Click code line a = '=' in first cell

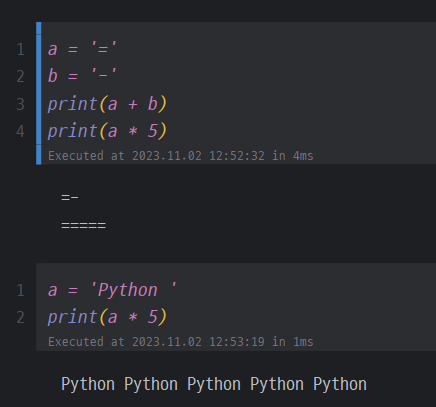click(x=82, y=49)
